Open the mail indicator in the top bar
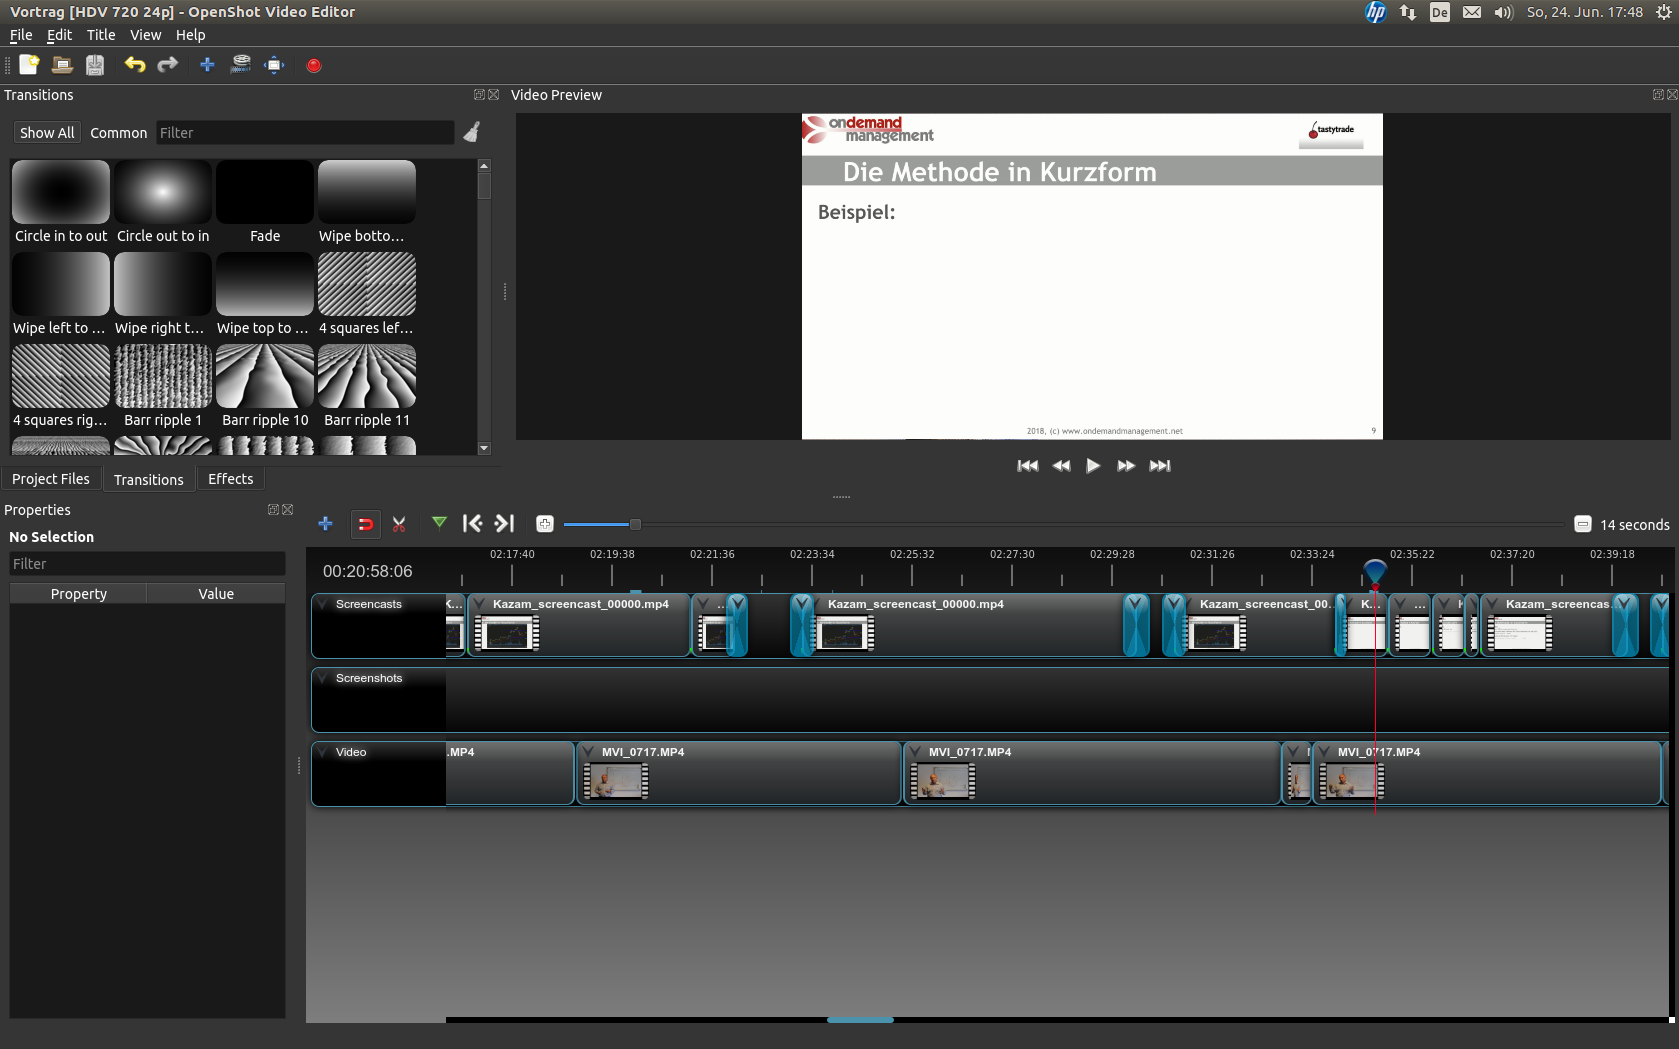Image resolution: width=1679 pixels, height=1049 pixels. coord(1472,12)
